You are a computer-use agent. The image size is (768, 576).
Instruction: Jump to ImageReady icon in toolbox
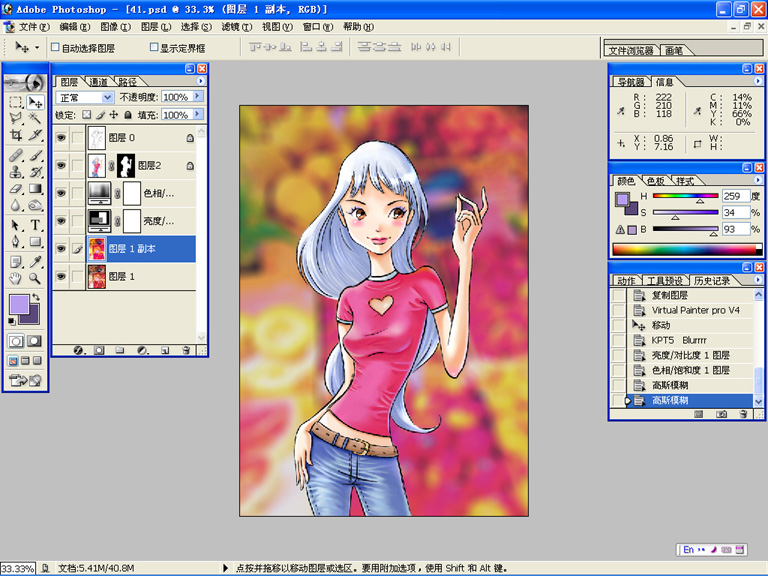[x=24, y=380]
